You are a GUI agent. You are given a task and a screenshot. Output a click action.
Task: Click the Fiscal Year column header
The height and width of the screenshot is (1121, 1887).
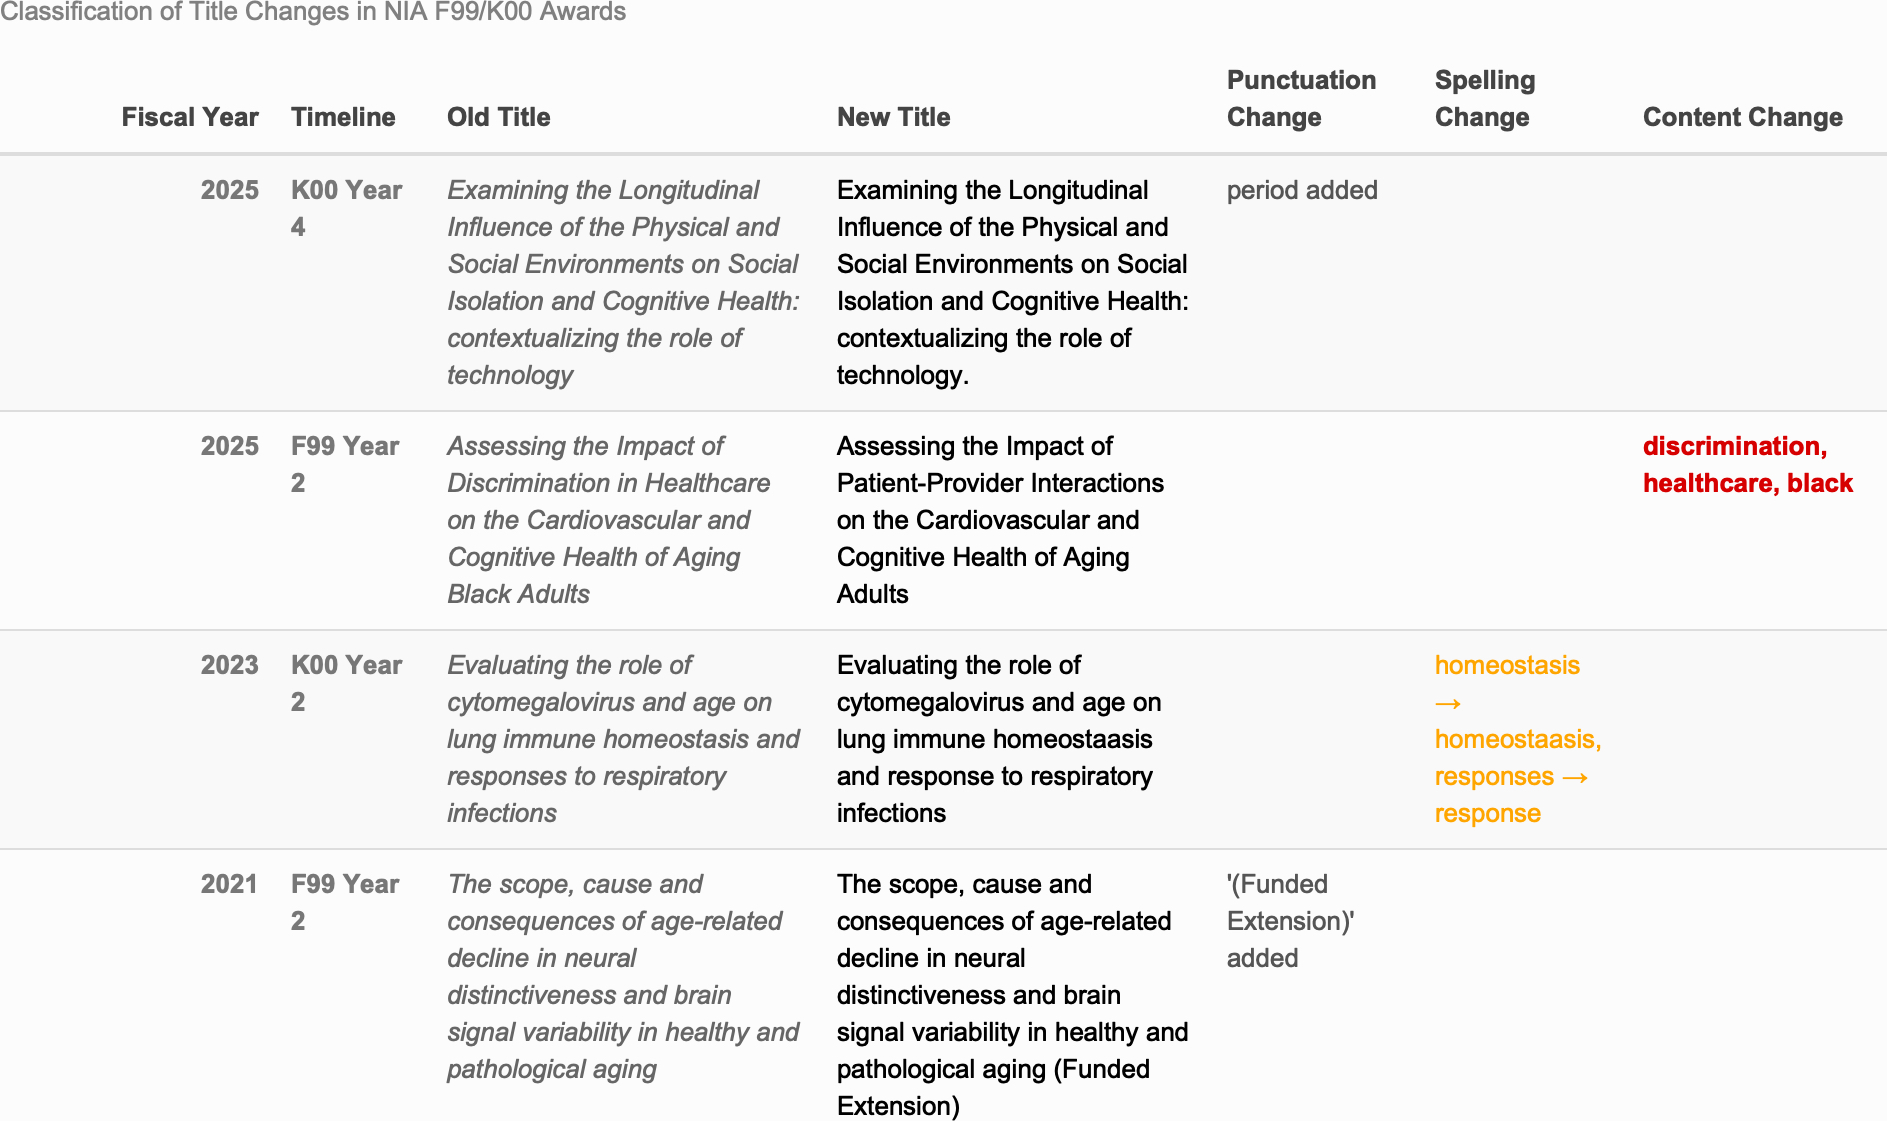pos(189,117)
